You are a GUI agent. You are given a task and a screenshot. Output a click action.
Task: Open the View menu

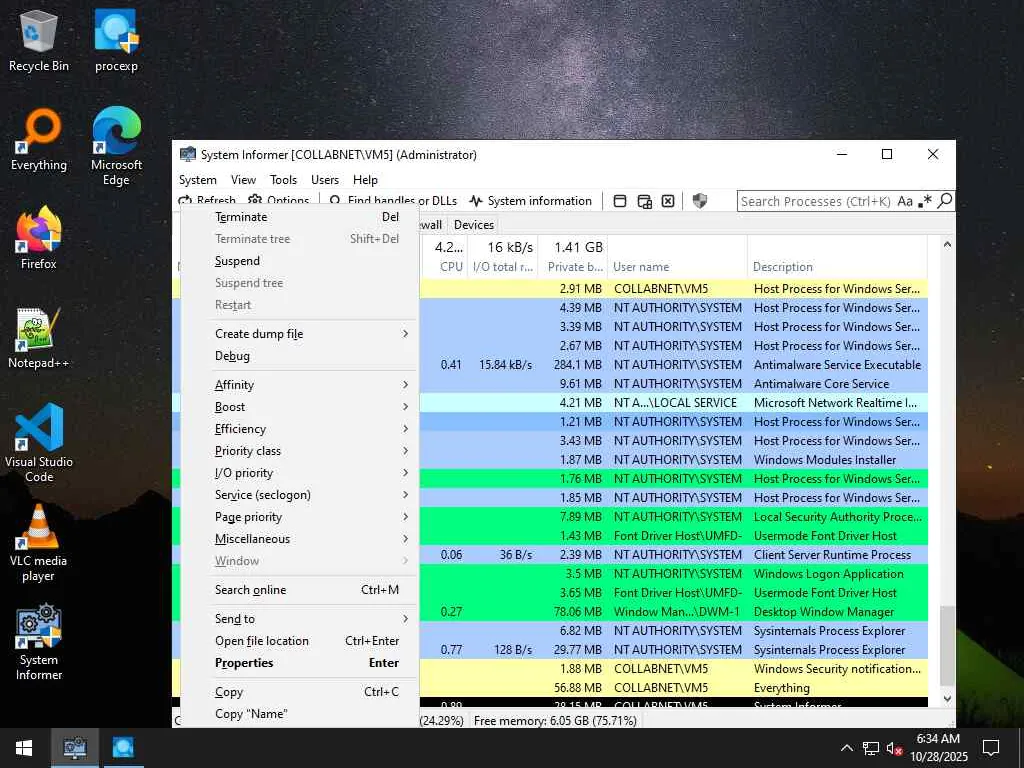coord(243,180)
